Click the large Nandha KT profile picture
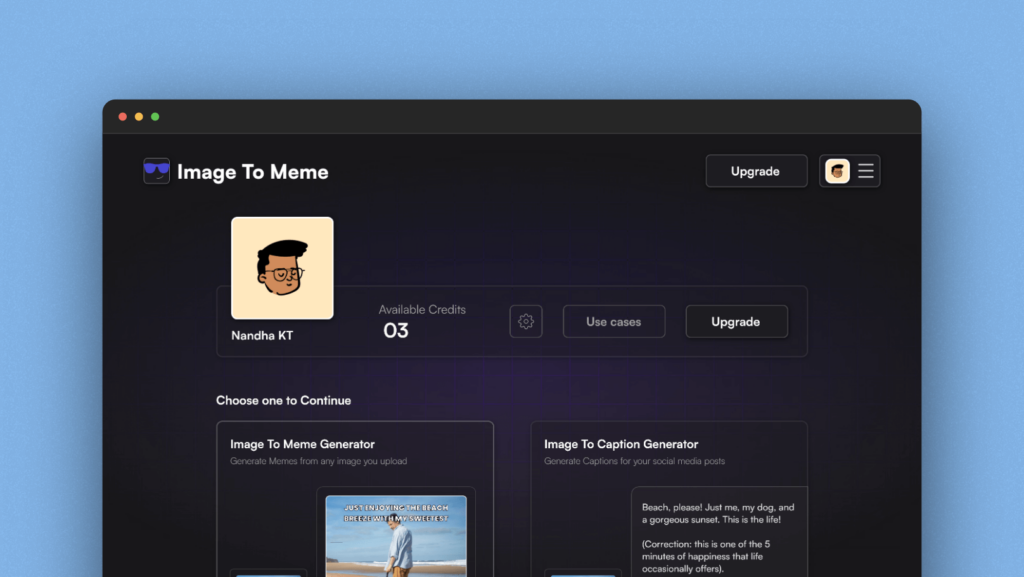The image size is (1024, 577). 282,268
